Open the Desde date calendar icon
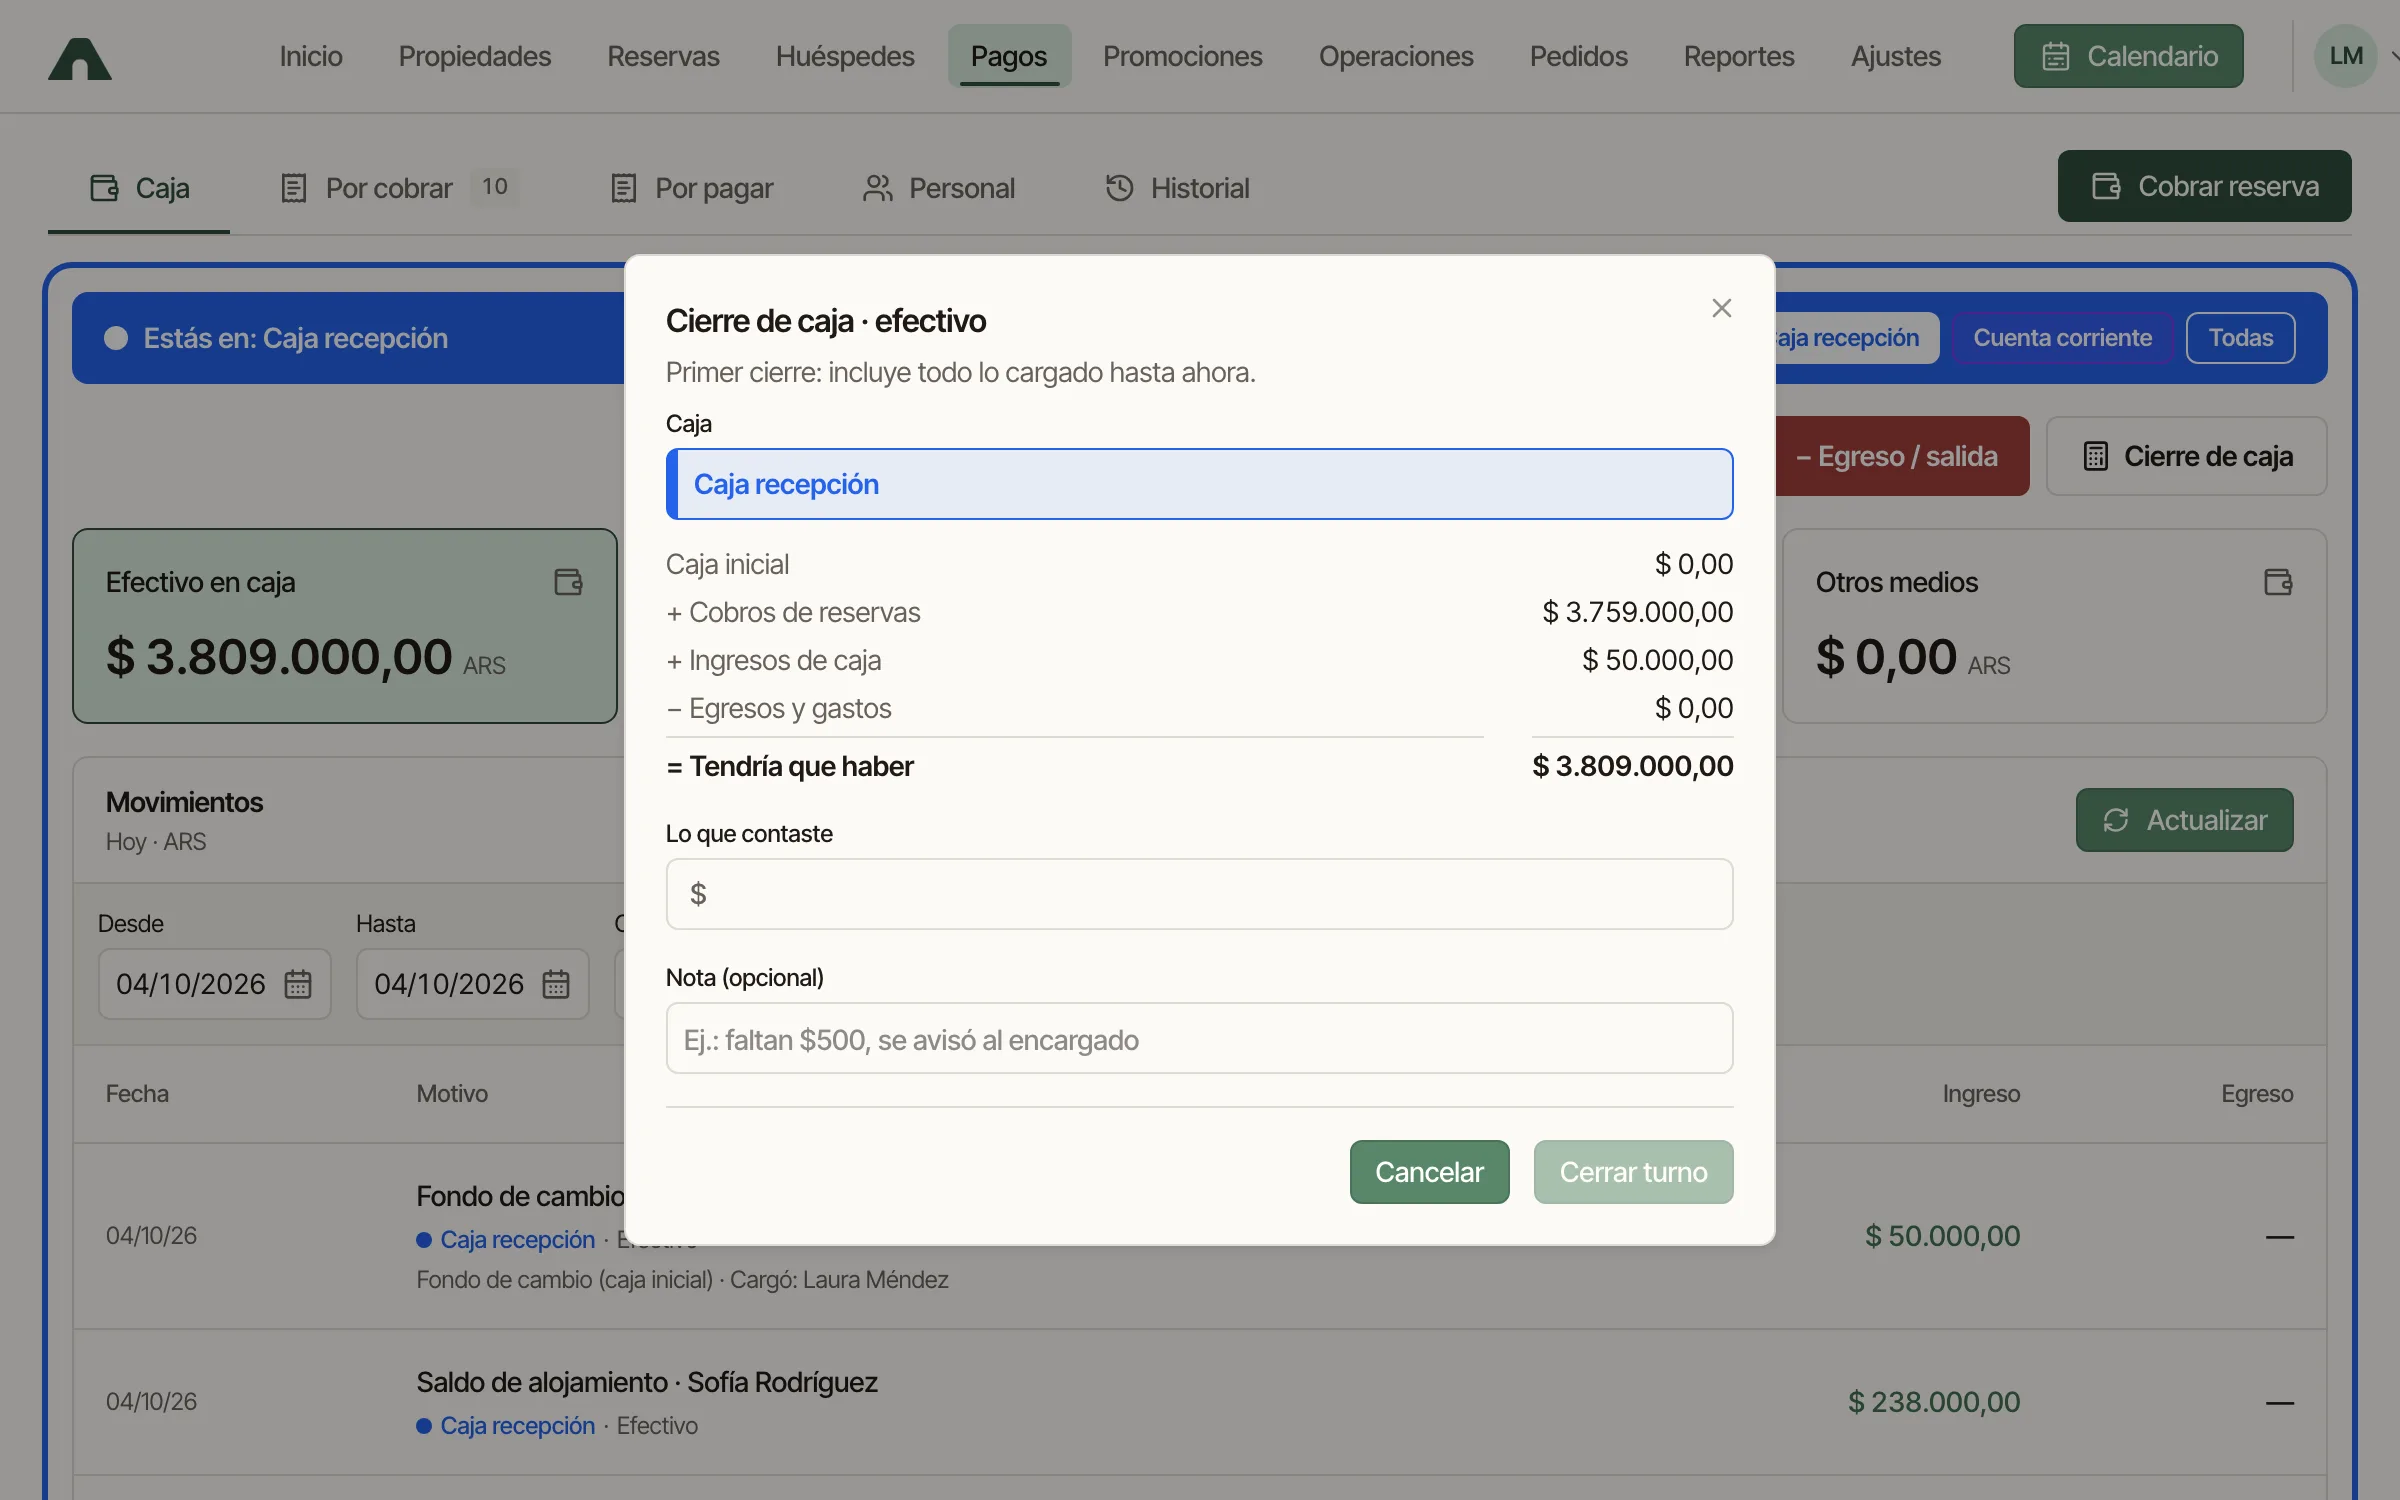The width and height of the screenshot is (2400, 1500). pos(298,984)
